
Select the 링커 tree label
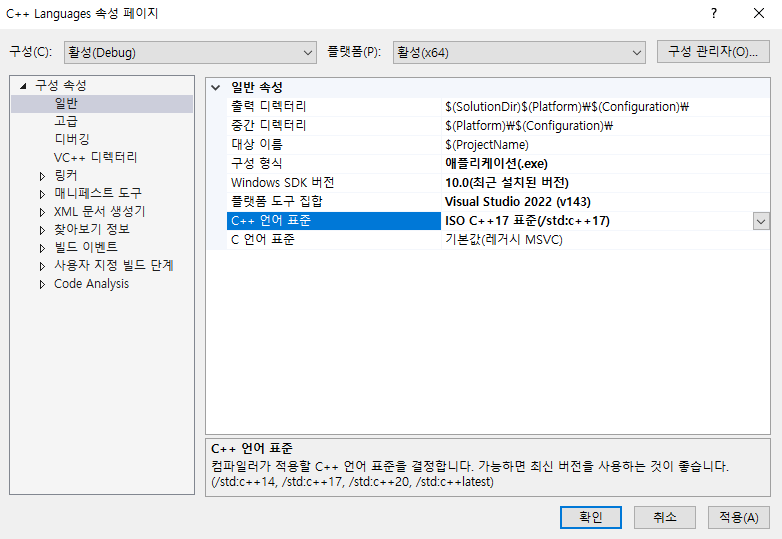pos(66,176)
